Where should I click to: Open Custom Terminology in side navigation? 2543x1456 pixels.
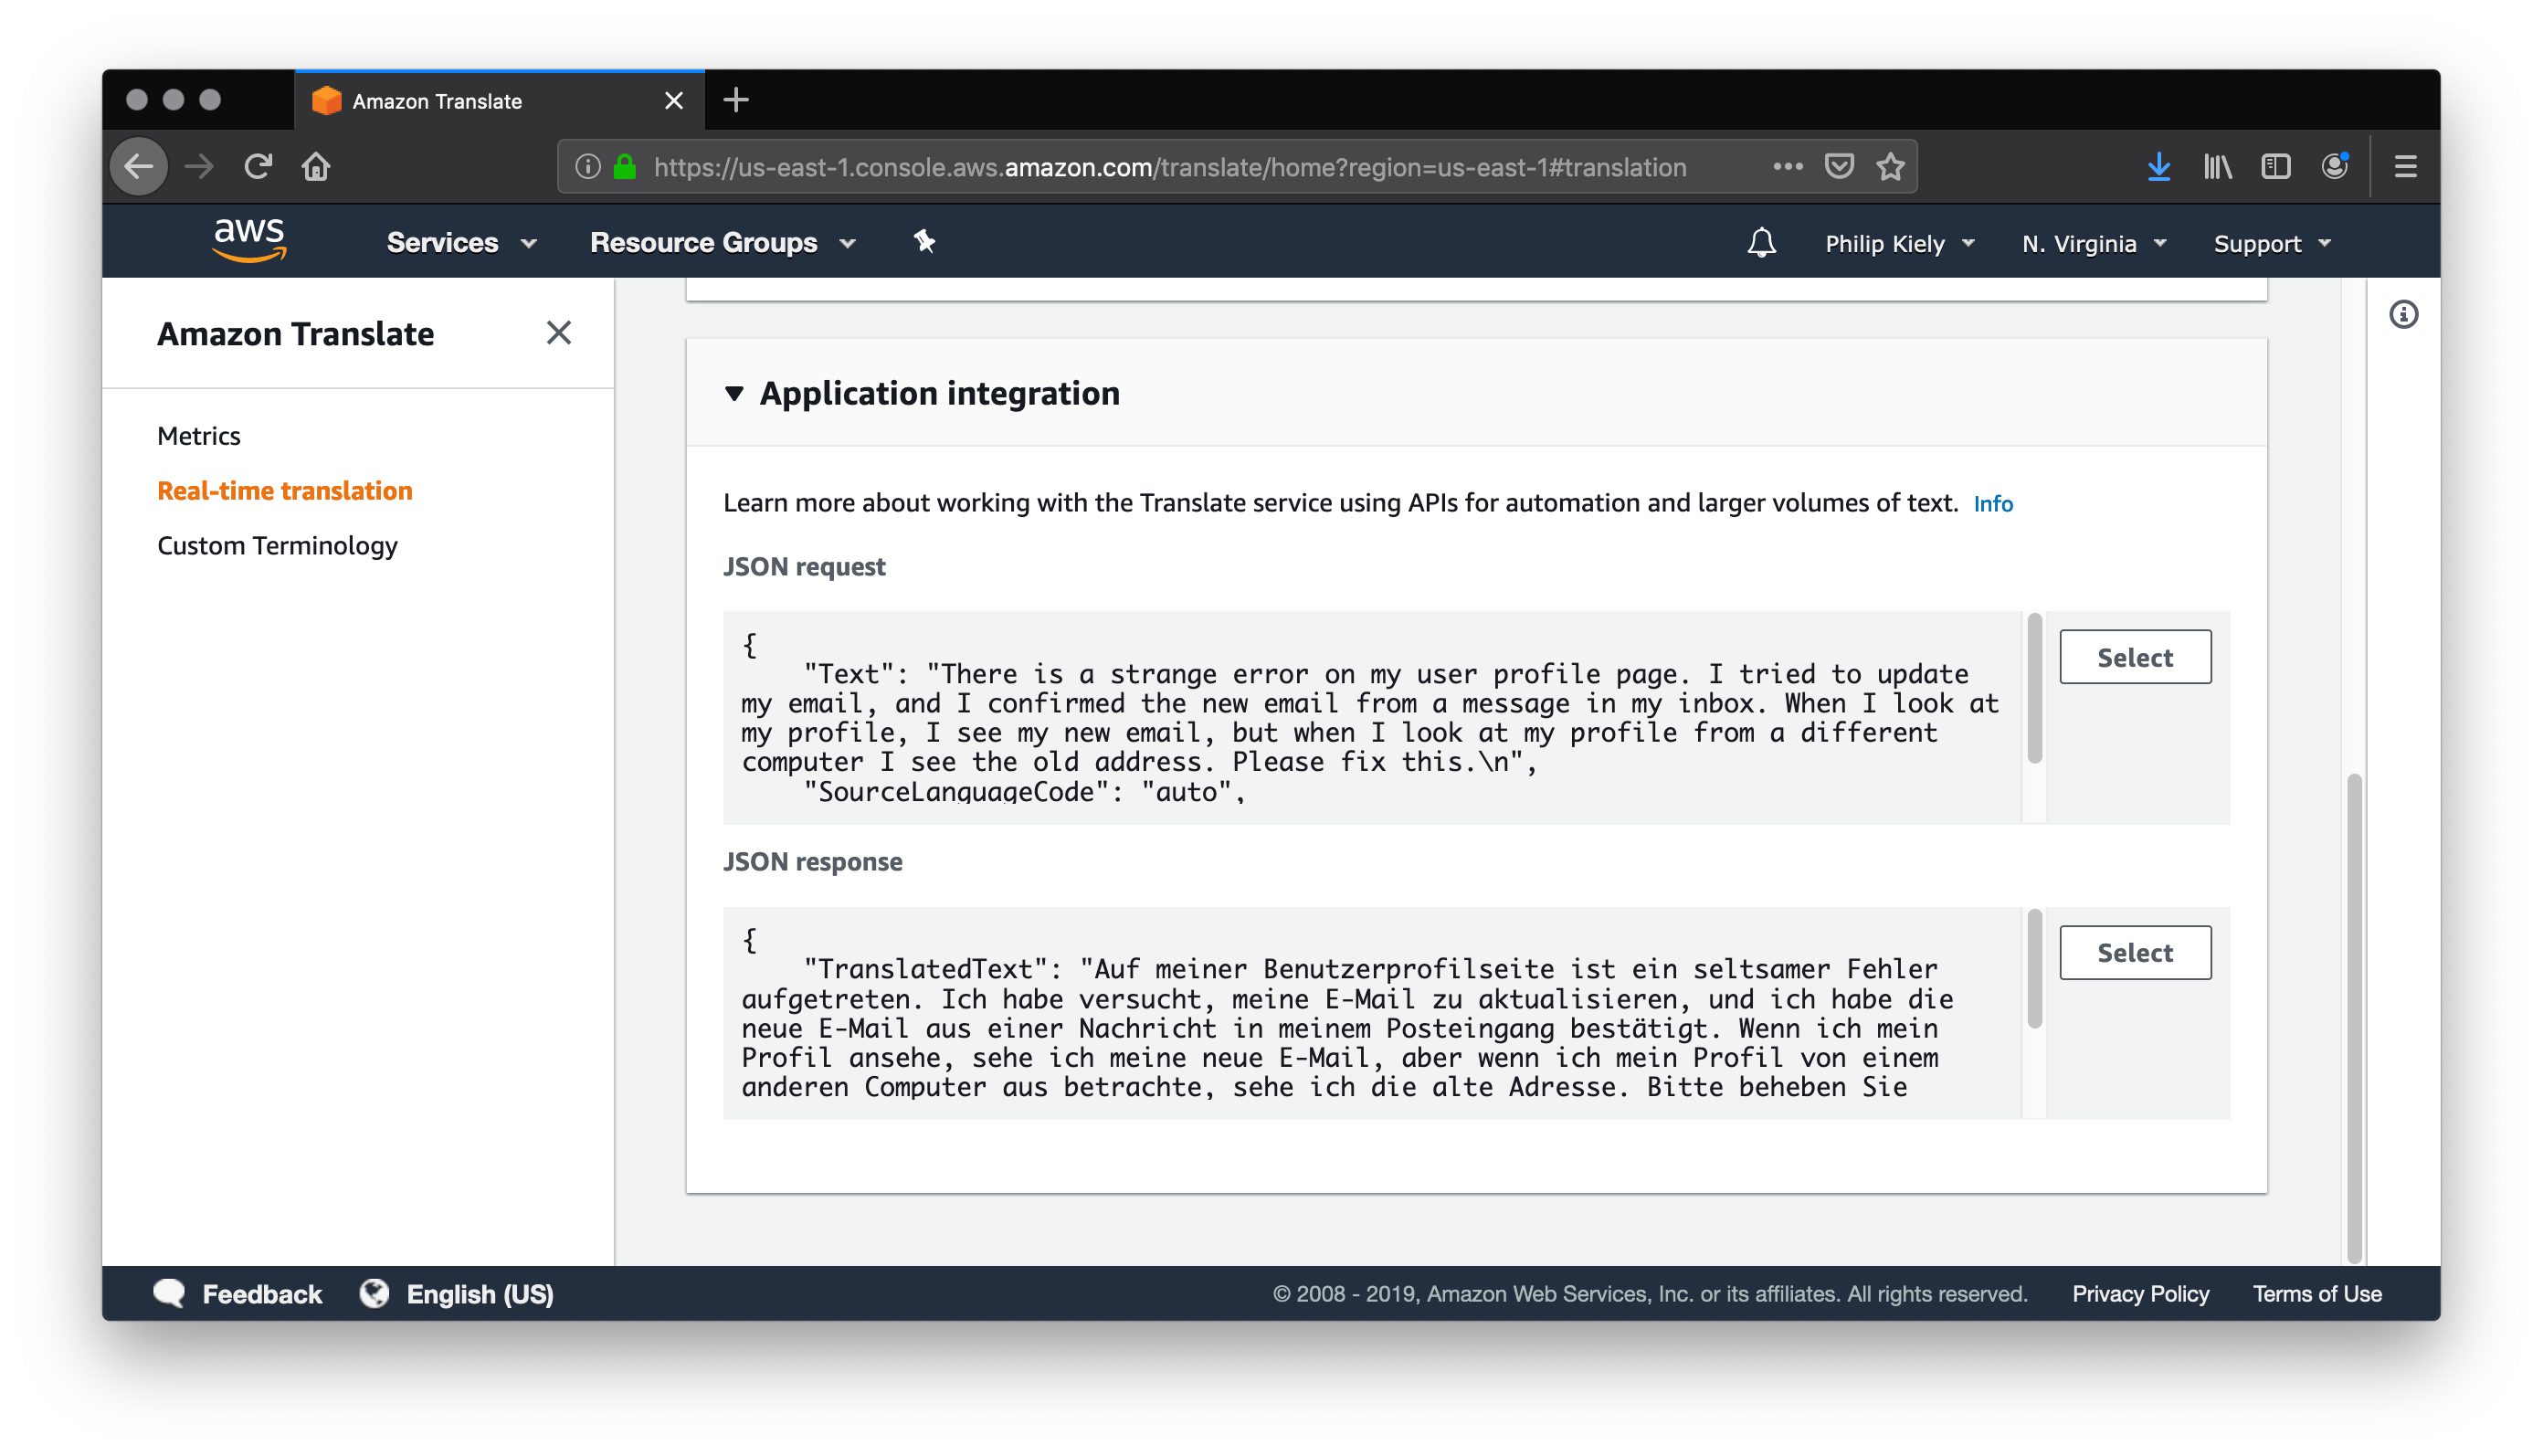277,546
